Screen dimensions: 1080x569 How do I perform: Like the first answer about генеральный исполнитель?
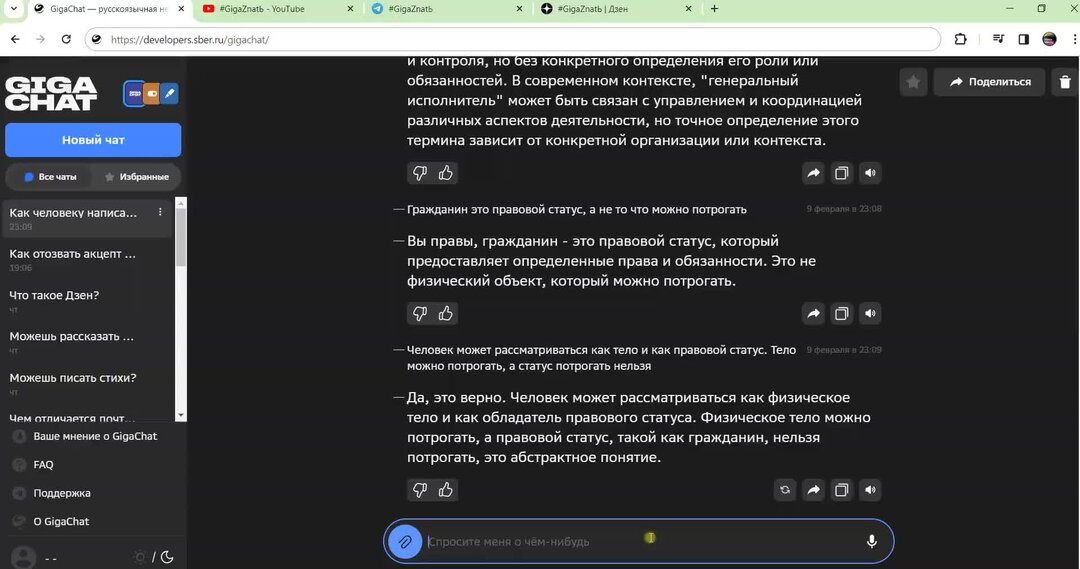point(446,173)
